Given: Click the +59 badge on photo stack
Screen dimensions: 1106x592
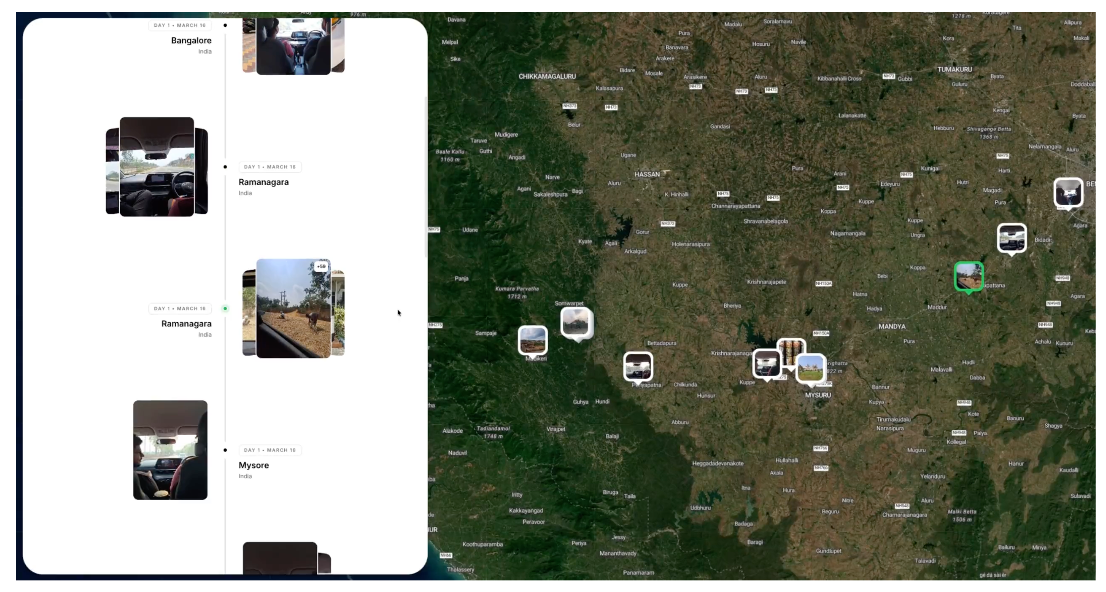Looking at the screenshot, I should tap(321, 267).
